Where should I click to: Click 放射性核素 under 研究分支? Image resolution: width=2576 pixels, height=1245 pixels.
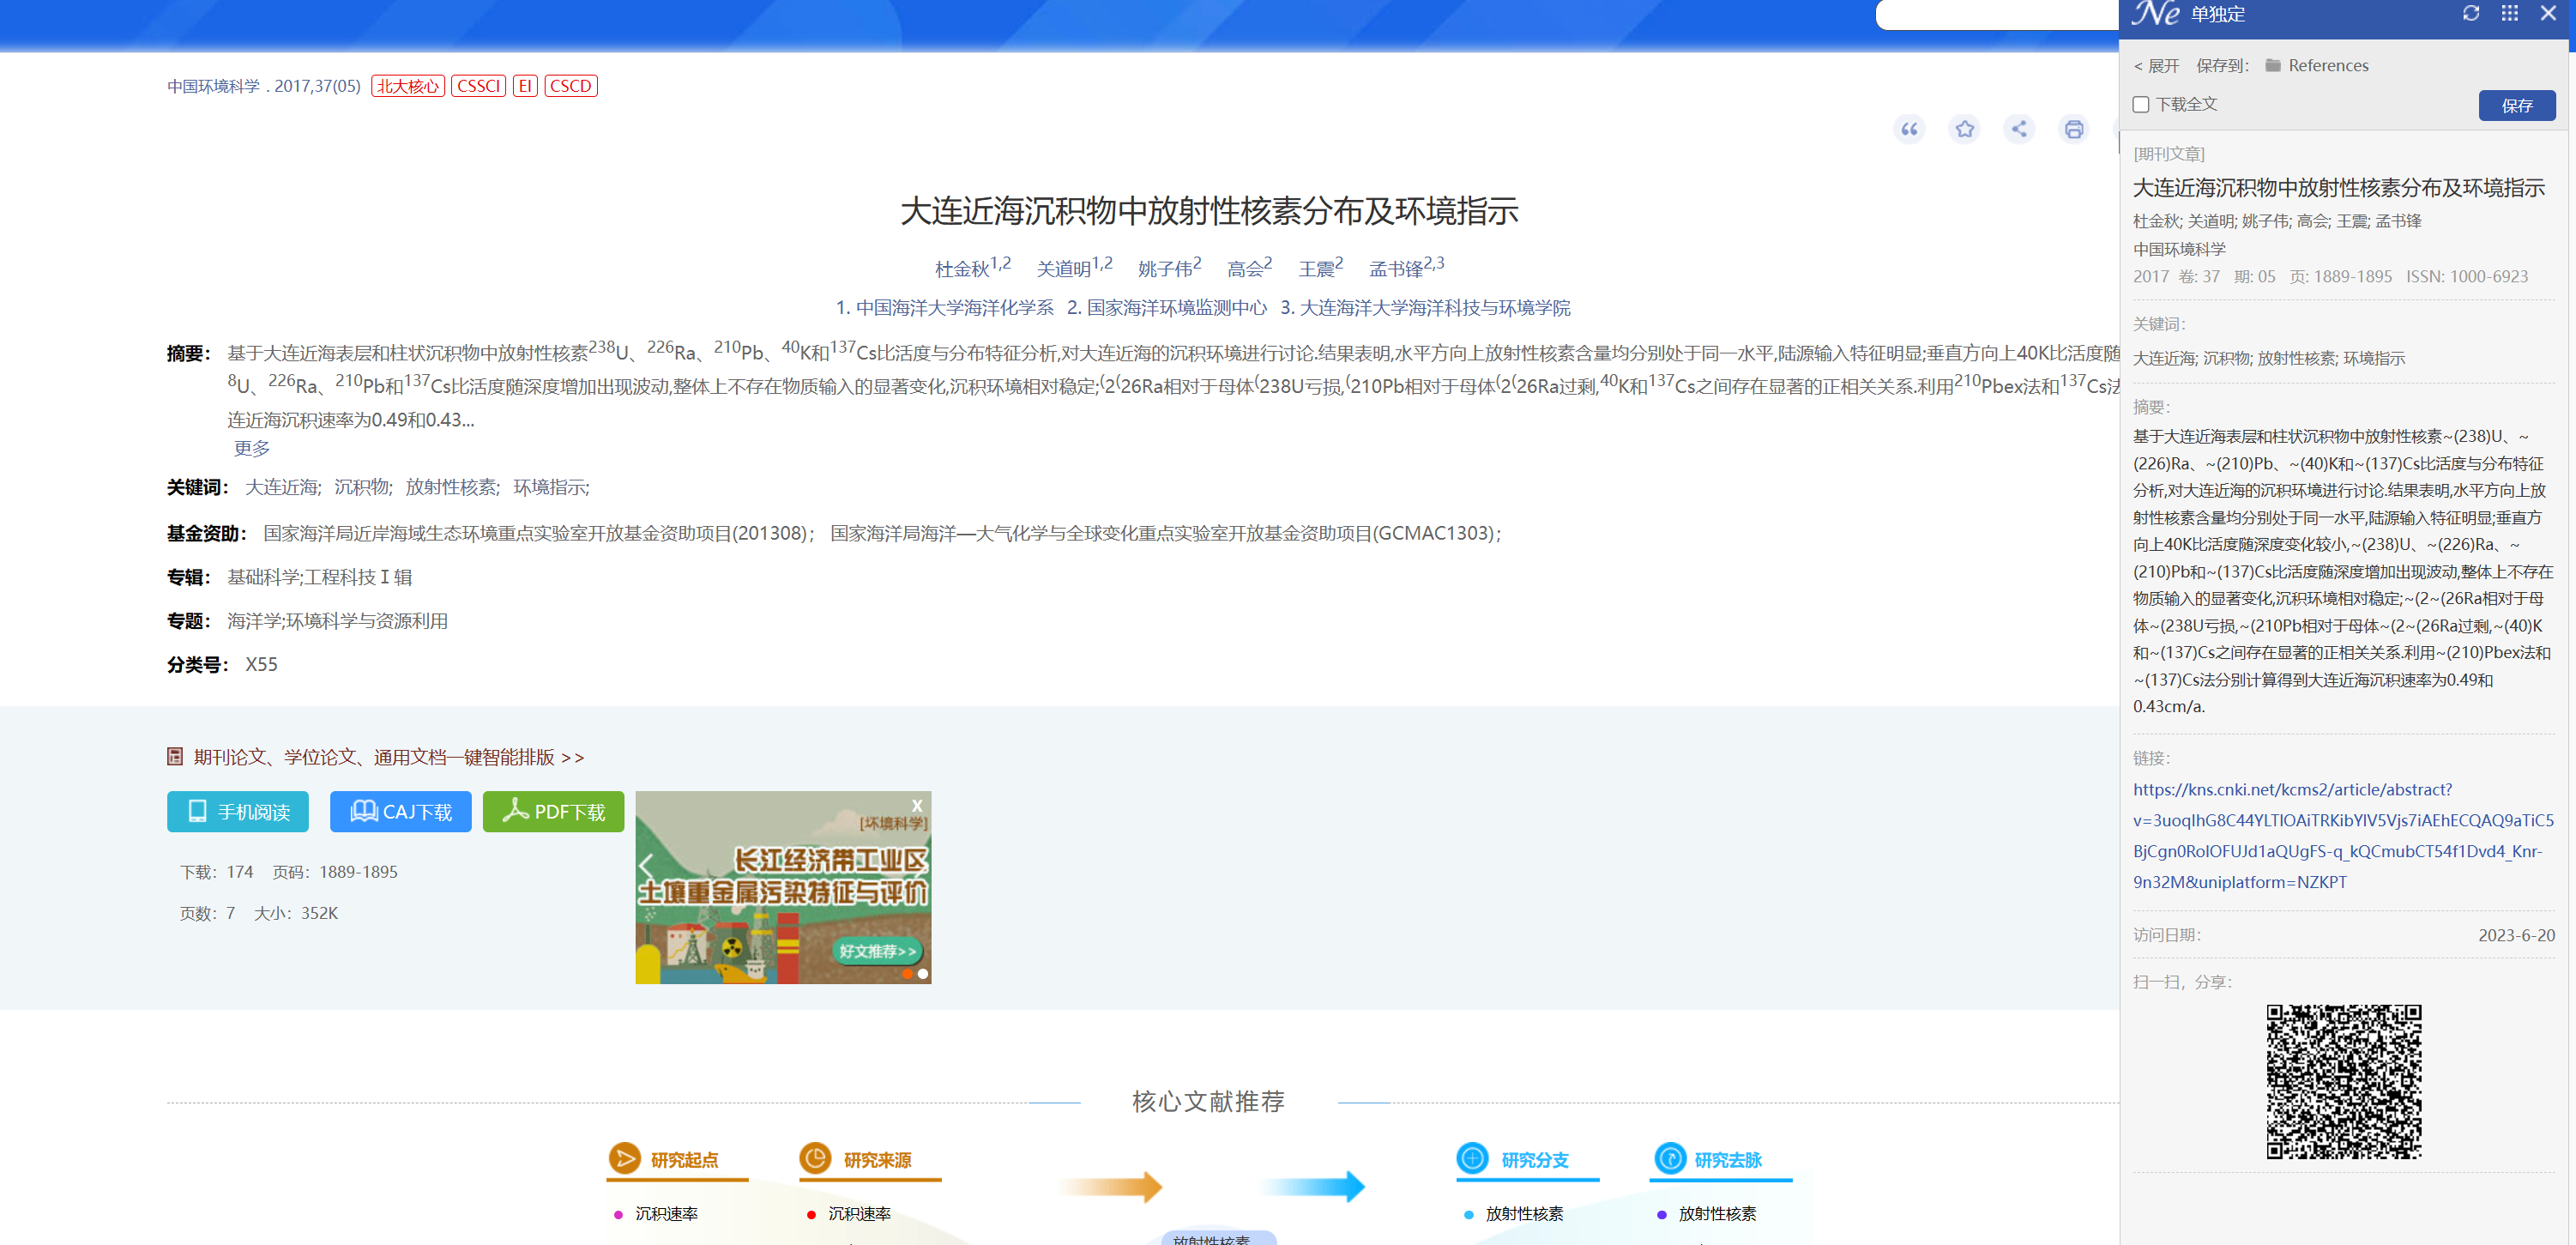point(1524,1214)
